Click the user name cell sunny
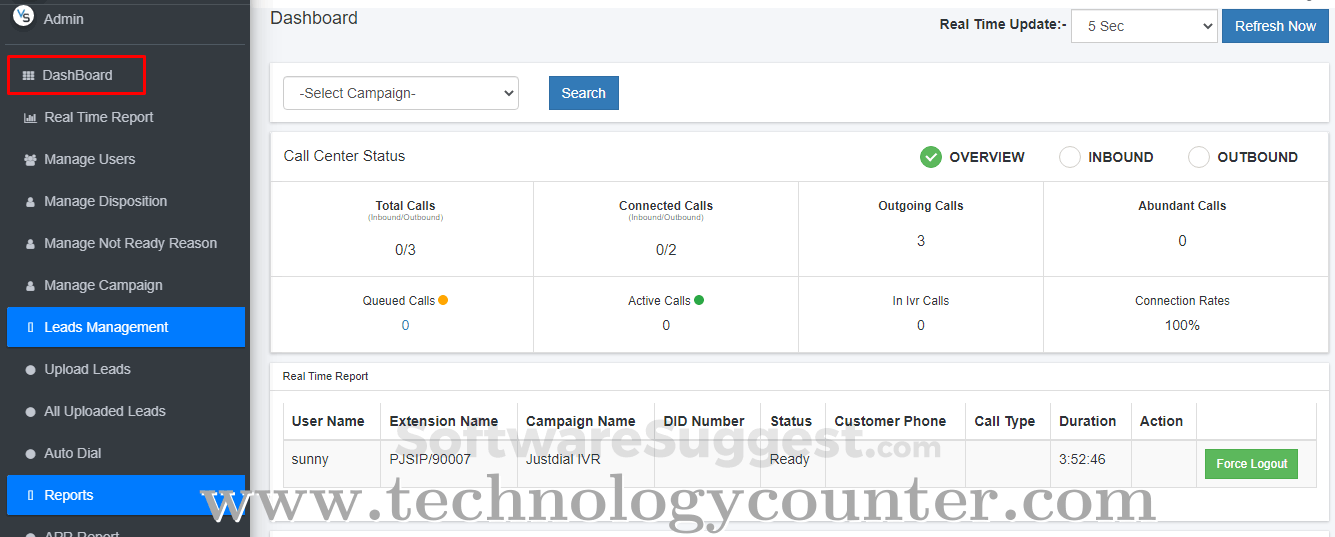The image size is (1335, 537). coord(310,459)
